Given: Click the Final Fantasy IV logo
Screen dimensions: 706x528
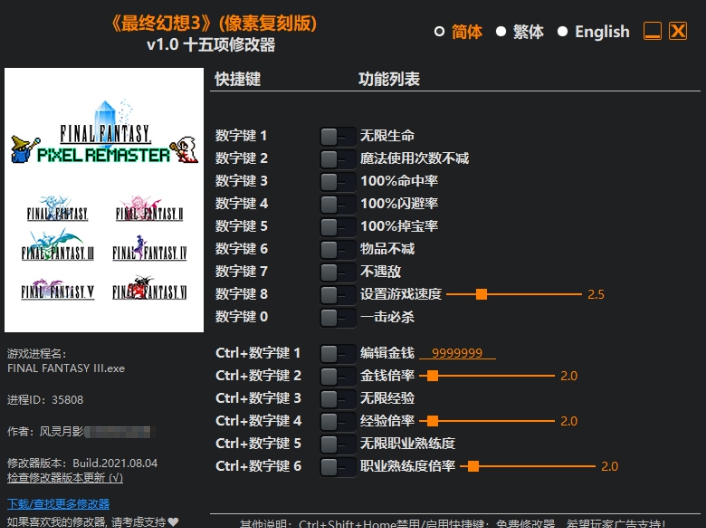Looking at the screenshot, I should tap(149, 248).
